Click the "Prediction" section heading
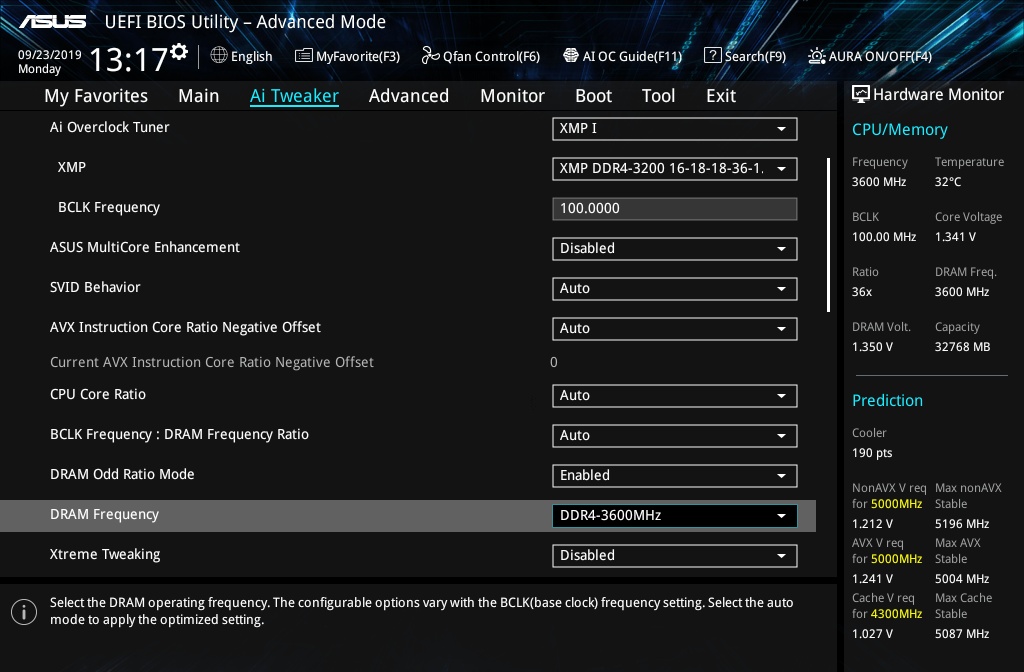The height and width of the screenshot is (672, 1024). point(888,400)
